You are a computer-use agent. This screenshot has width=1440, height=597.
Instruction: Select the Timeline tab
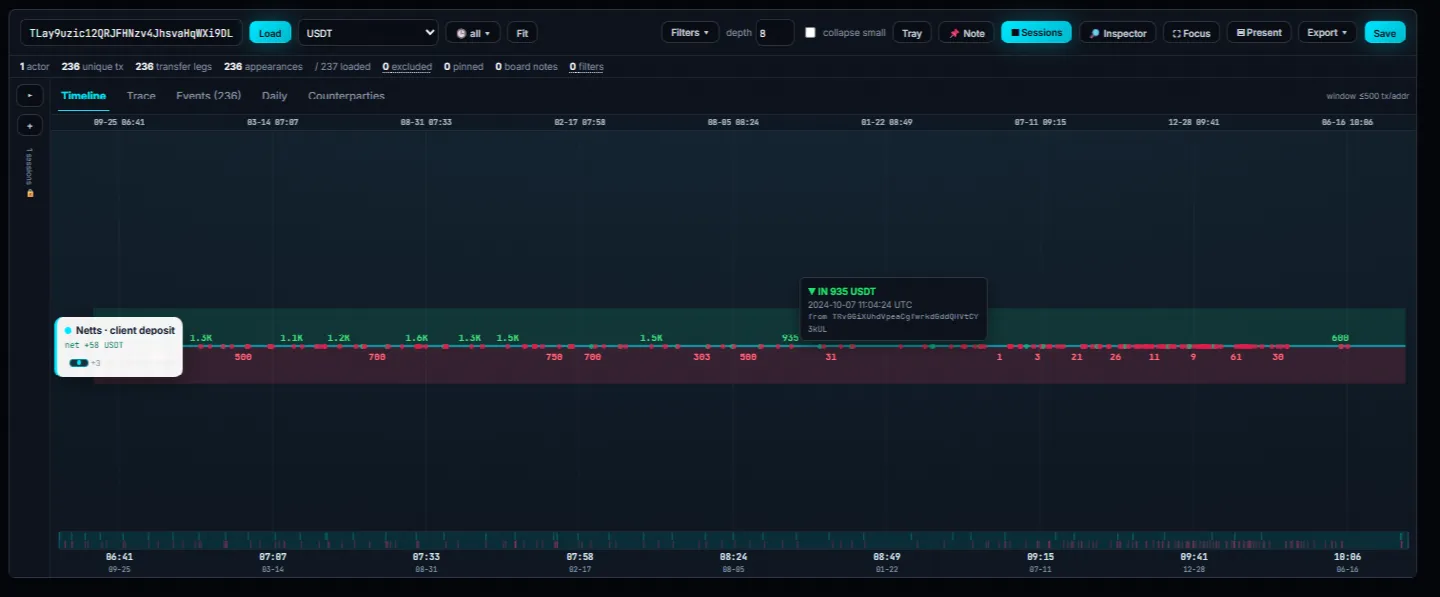(x=83, y=96)
